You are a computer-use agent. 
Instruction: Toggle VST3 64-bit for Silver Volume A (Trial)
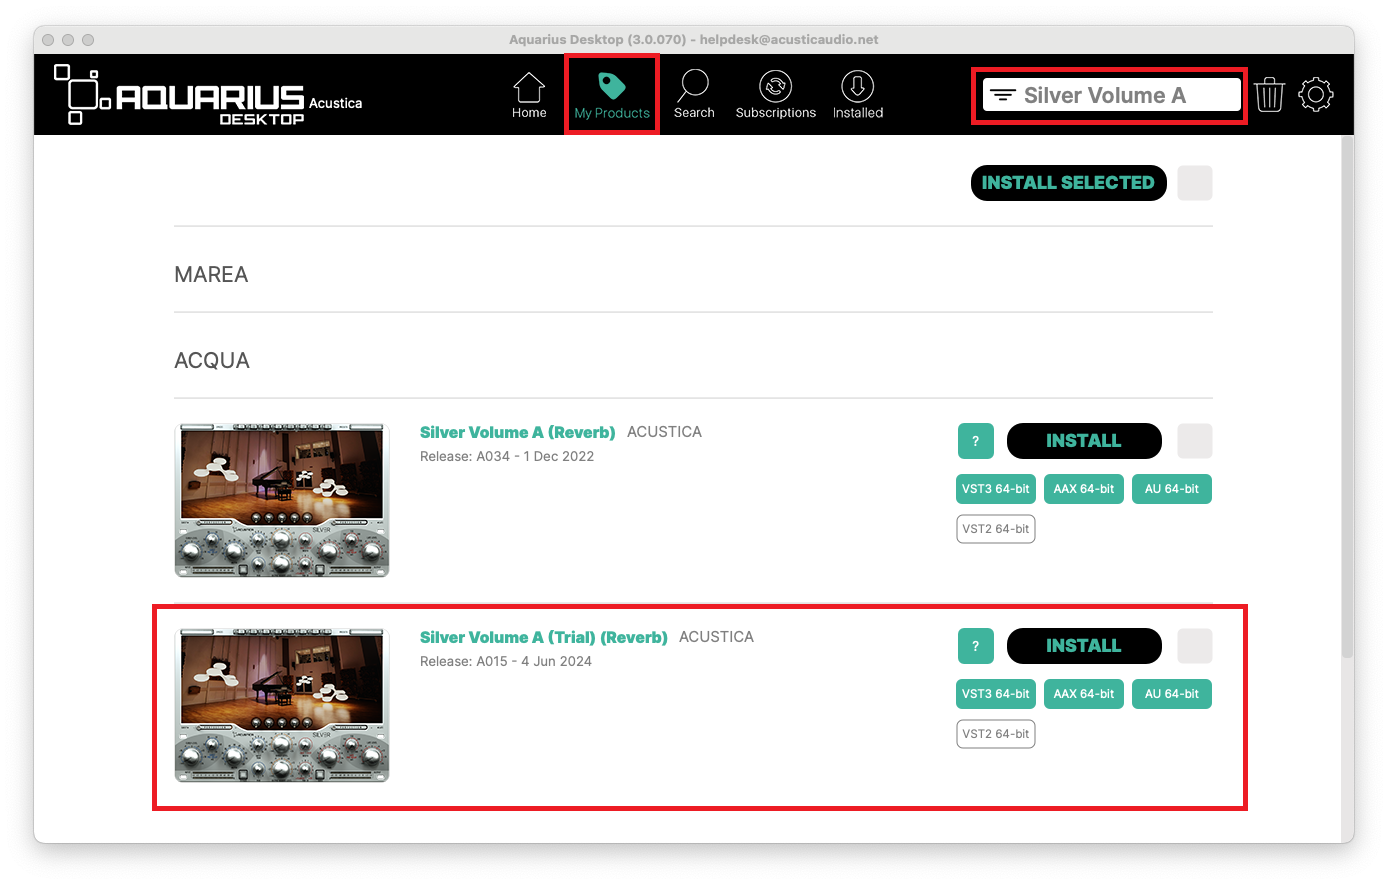point(996,694)
